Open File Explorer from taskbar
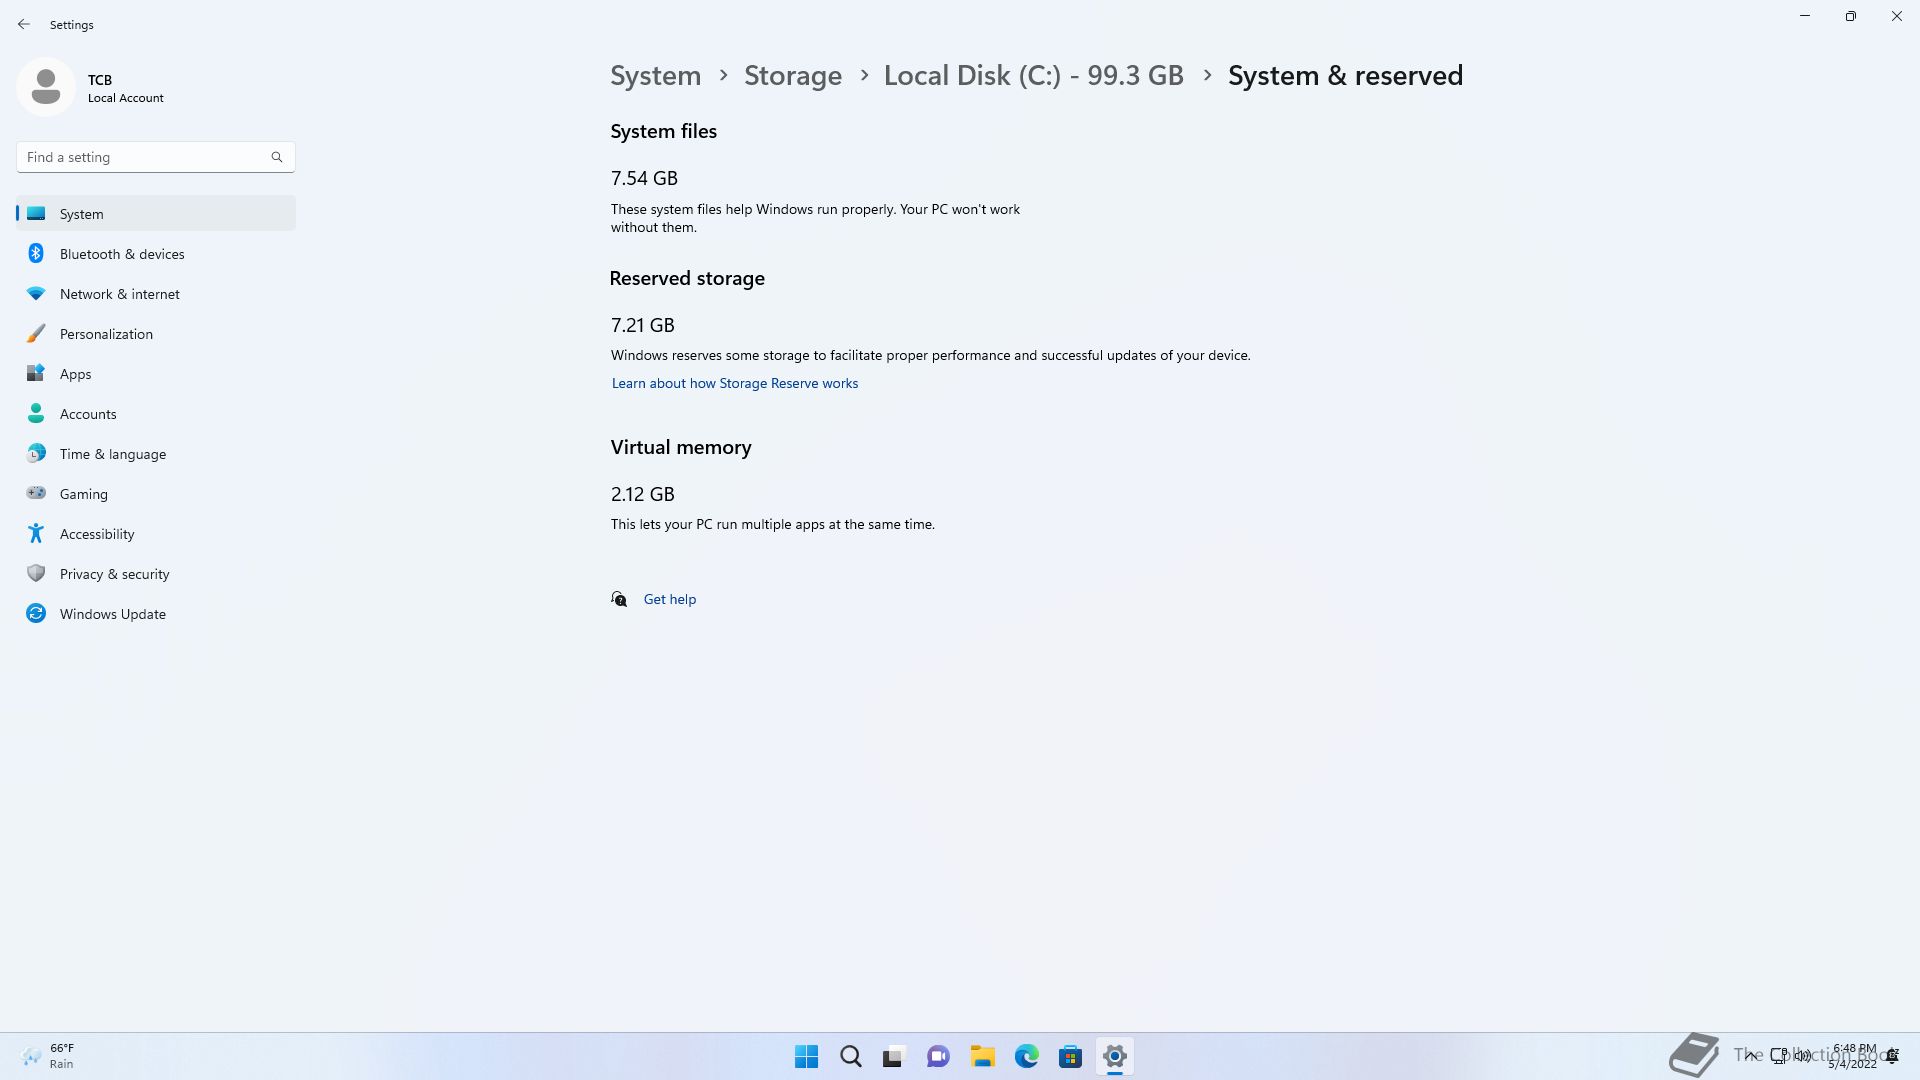 tap(982, 1056)
